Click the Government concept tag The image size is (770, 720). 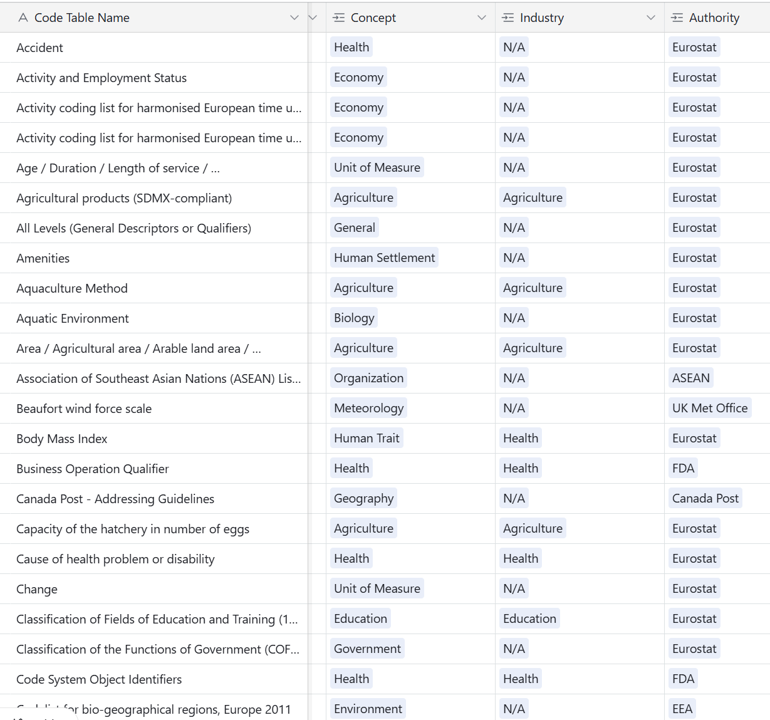[367, 649]
